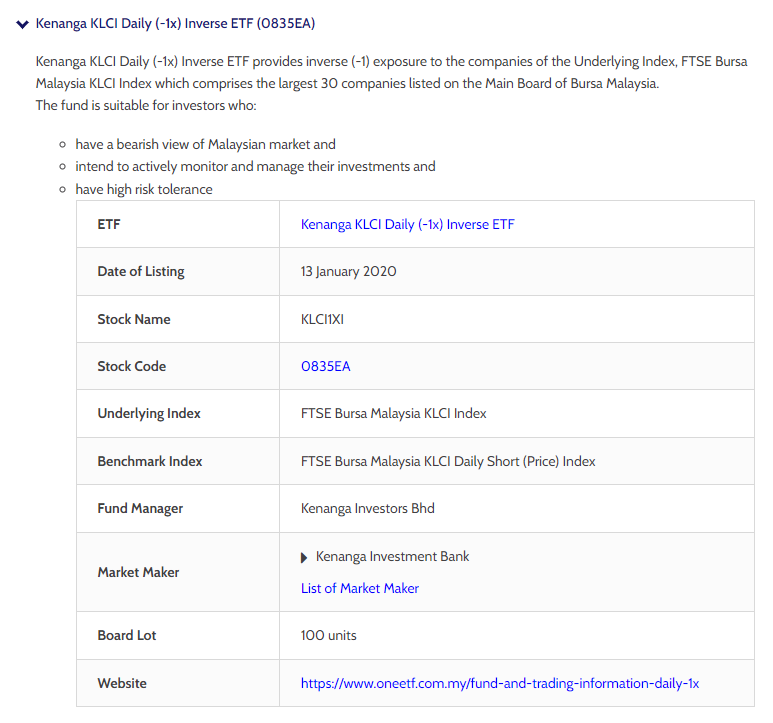The image size is (773, 723).
Task: Click the fund manager value Kenanga Investors Bhd
Action: (x=367, y=508)
